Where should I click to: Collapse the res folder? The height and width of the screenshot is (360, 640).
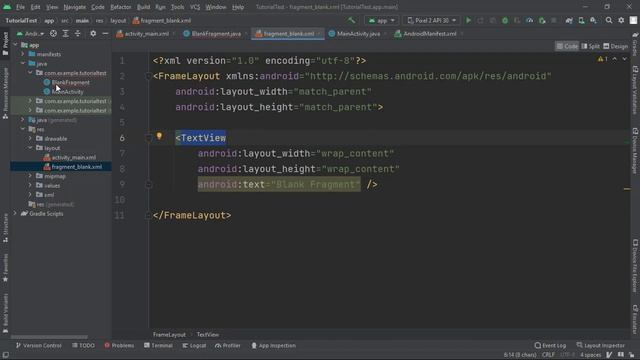pyautogui.click(x=23, y=129)
